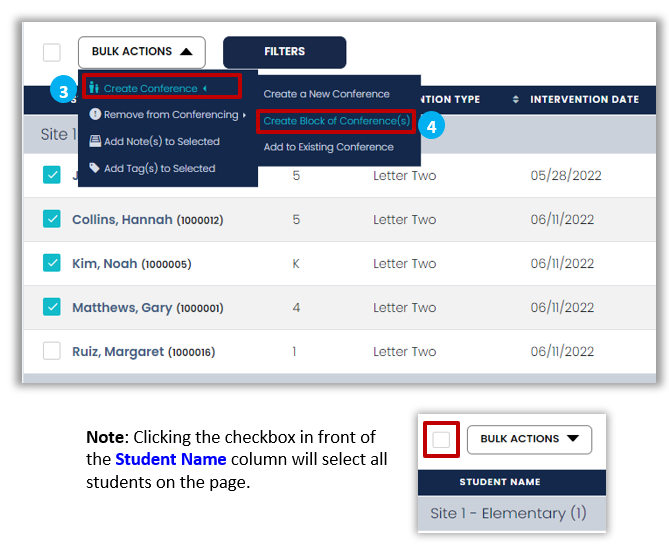Viewport: 669px width, 548px height.
Task: Click the 05/28/2022 intervention date cell
Action: click(x=566, y=175)
